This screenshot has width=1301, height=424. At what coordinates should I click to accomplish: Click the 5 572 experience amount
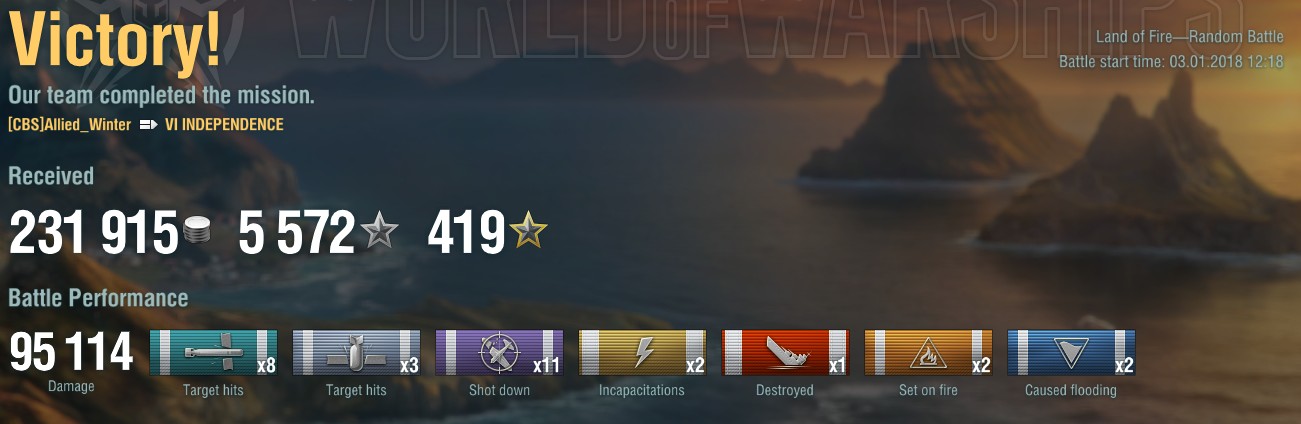(x=297, y=234)
